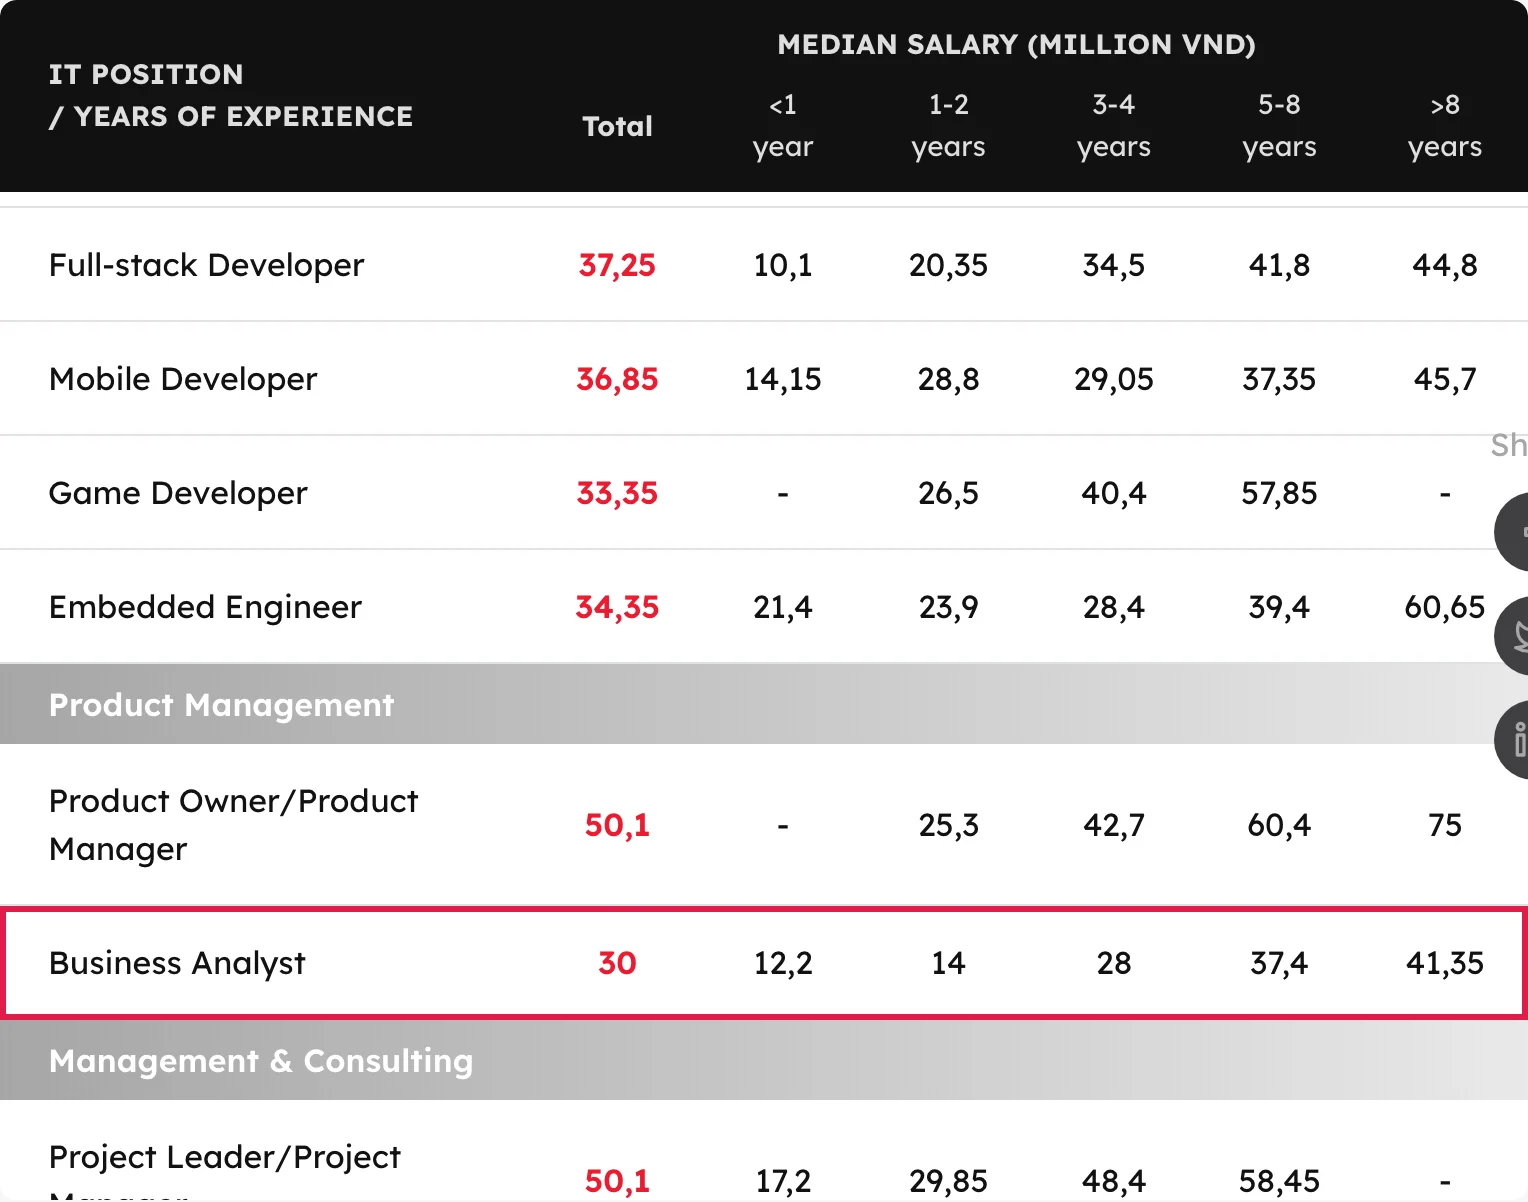Click the value '45,7' in Mobile Developer row
1528x1202 pixels.
pos(1445,379)
